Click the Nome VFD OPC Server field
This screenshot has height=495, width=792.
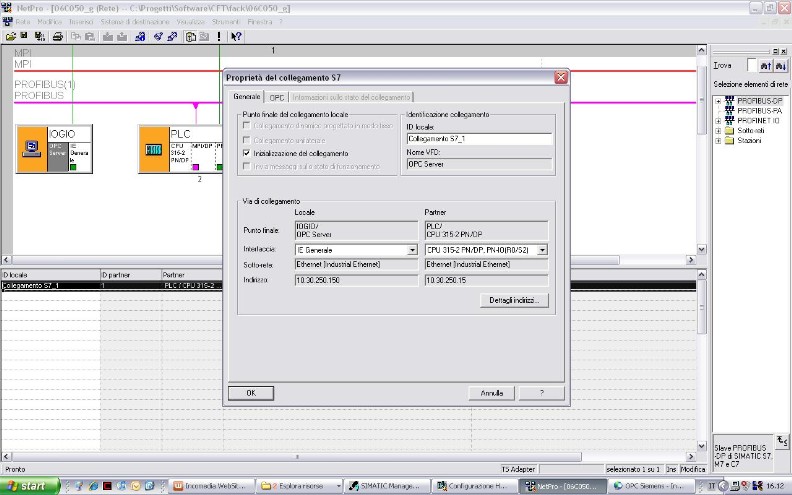pyautogui.click(x=479, y=164)
